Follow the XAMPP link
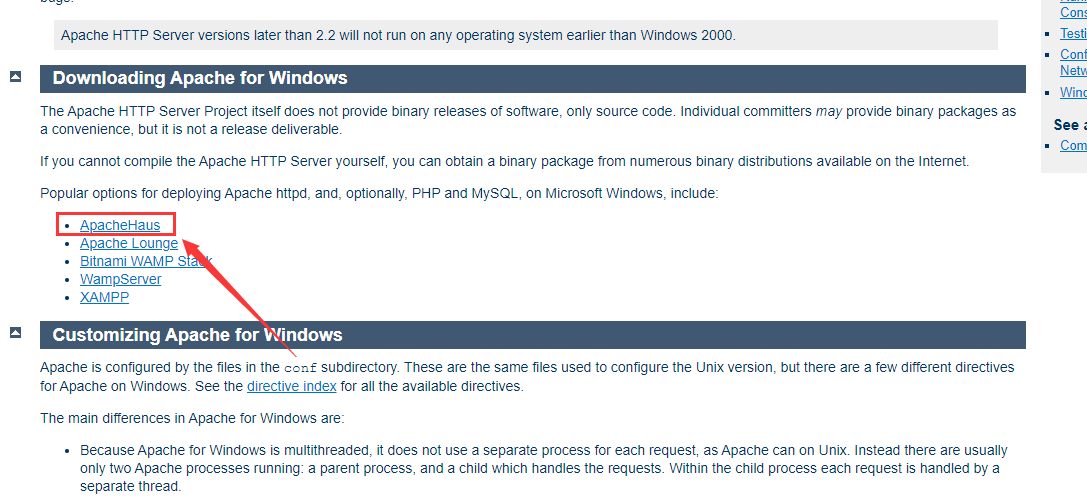This screenshot has height=499, width=1087. coord(104,297)
